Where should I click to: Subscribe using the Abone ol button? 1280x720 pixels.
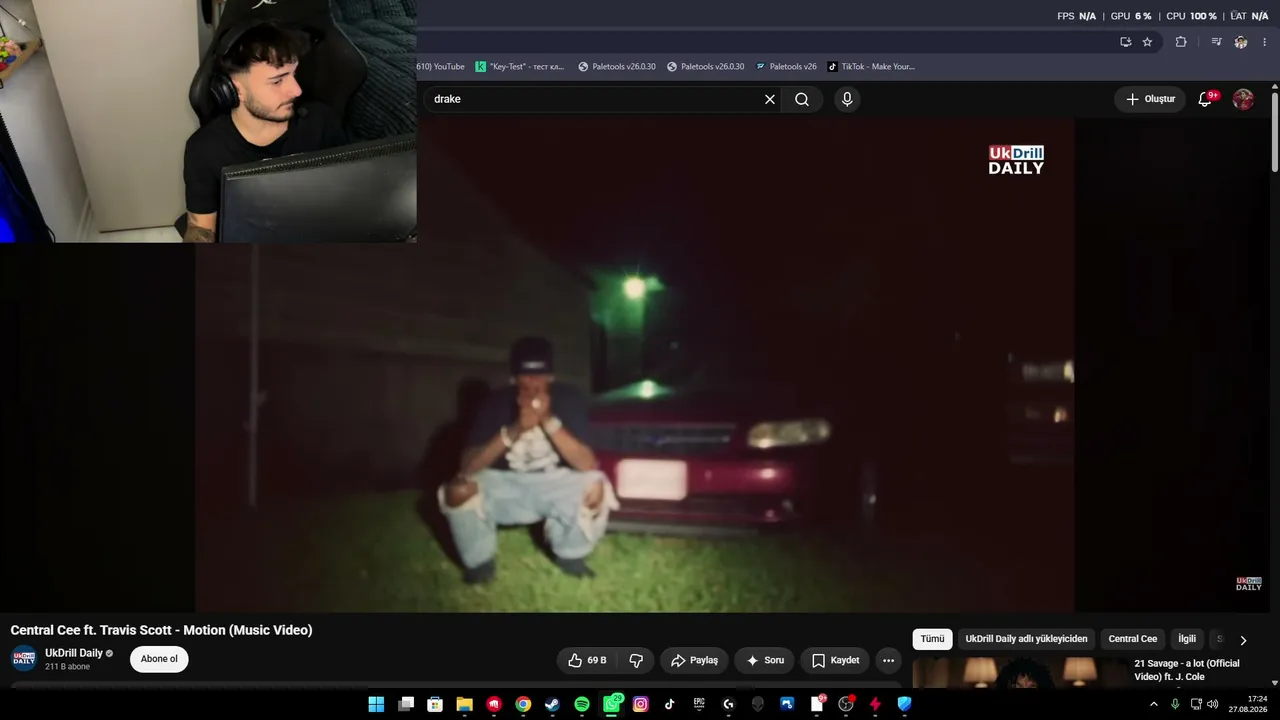point(159,659)
